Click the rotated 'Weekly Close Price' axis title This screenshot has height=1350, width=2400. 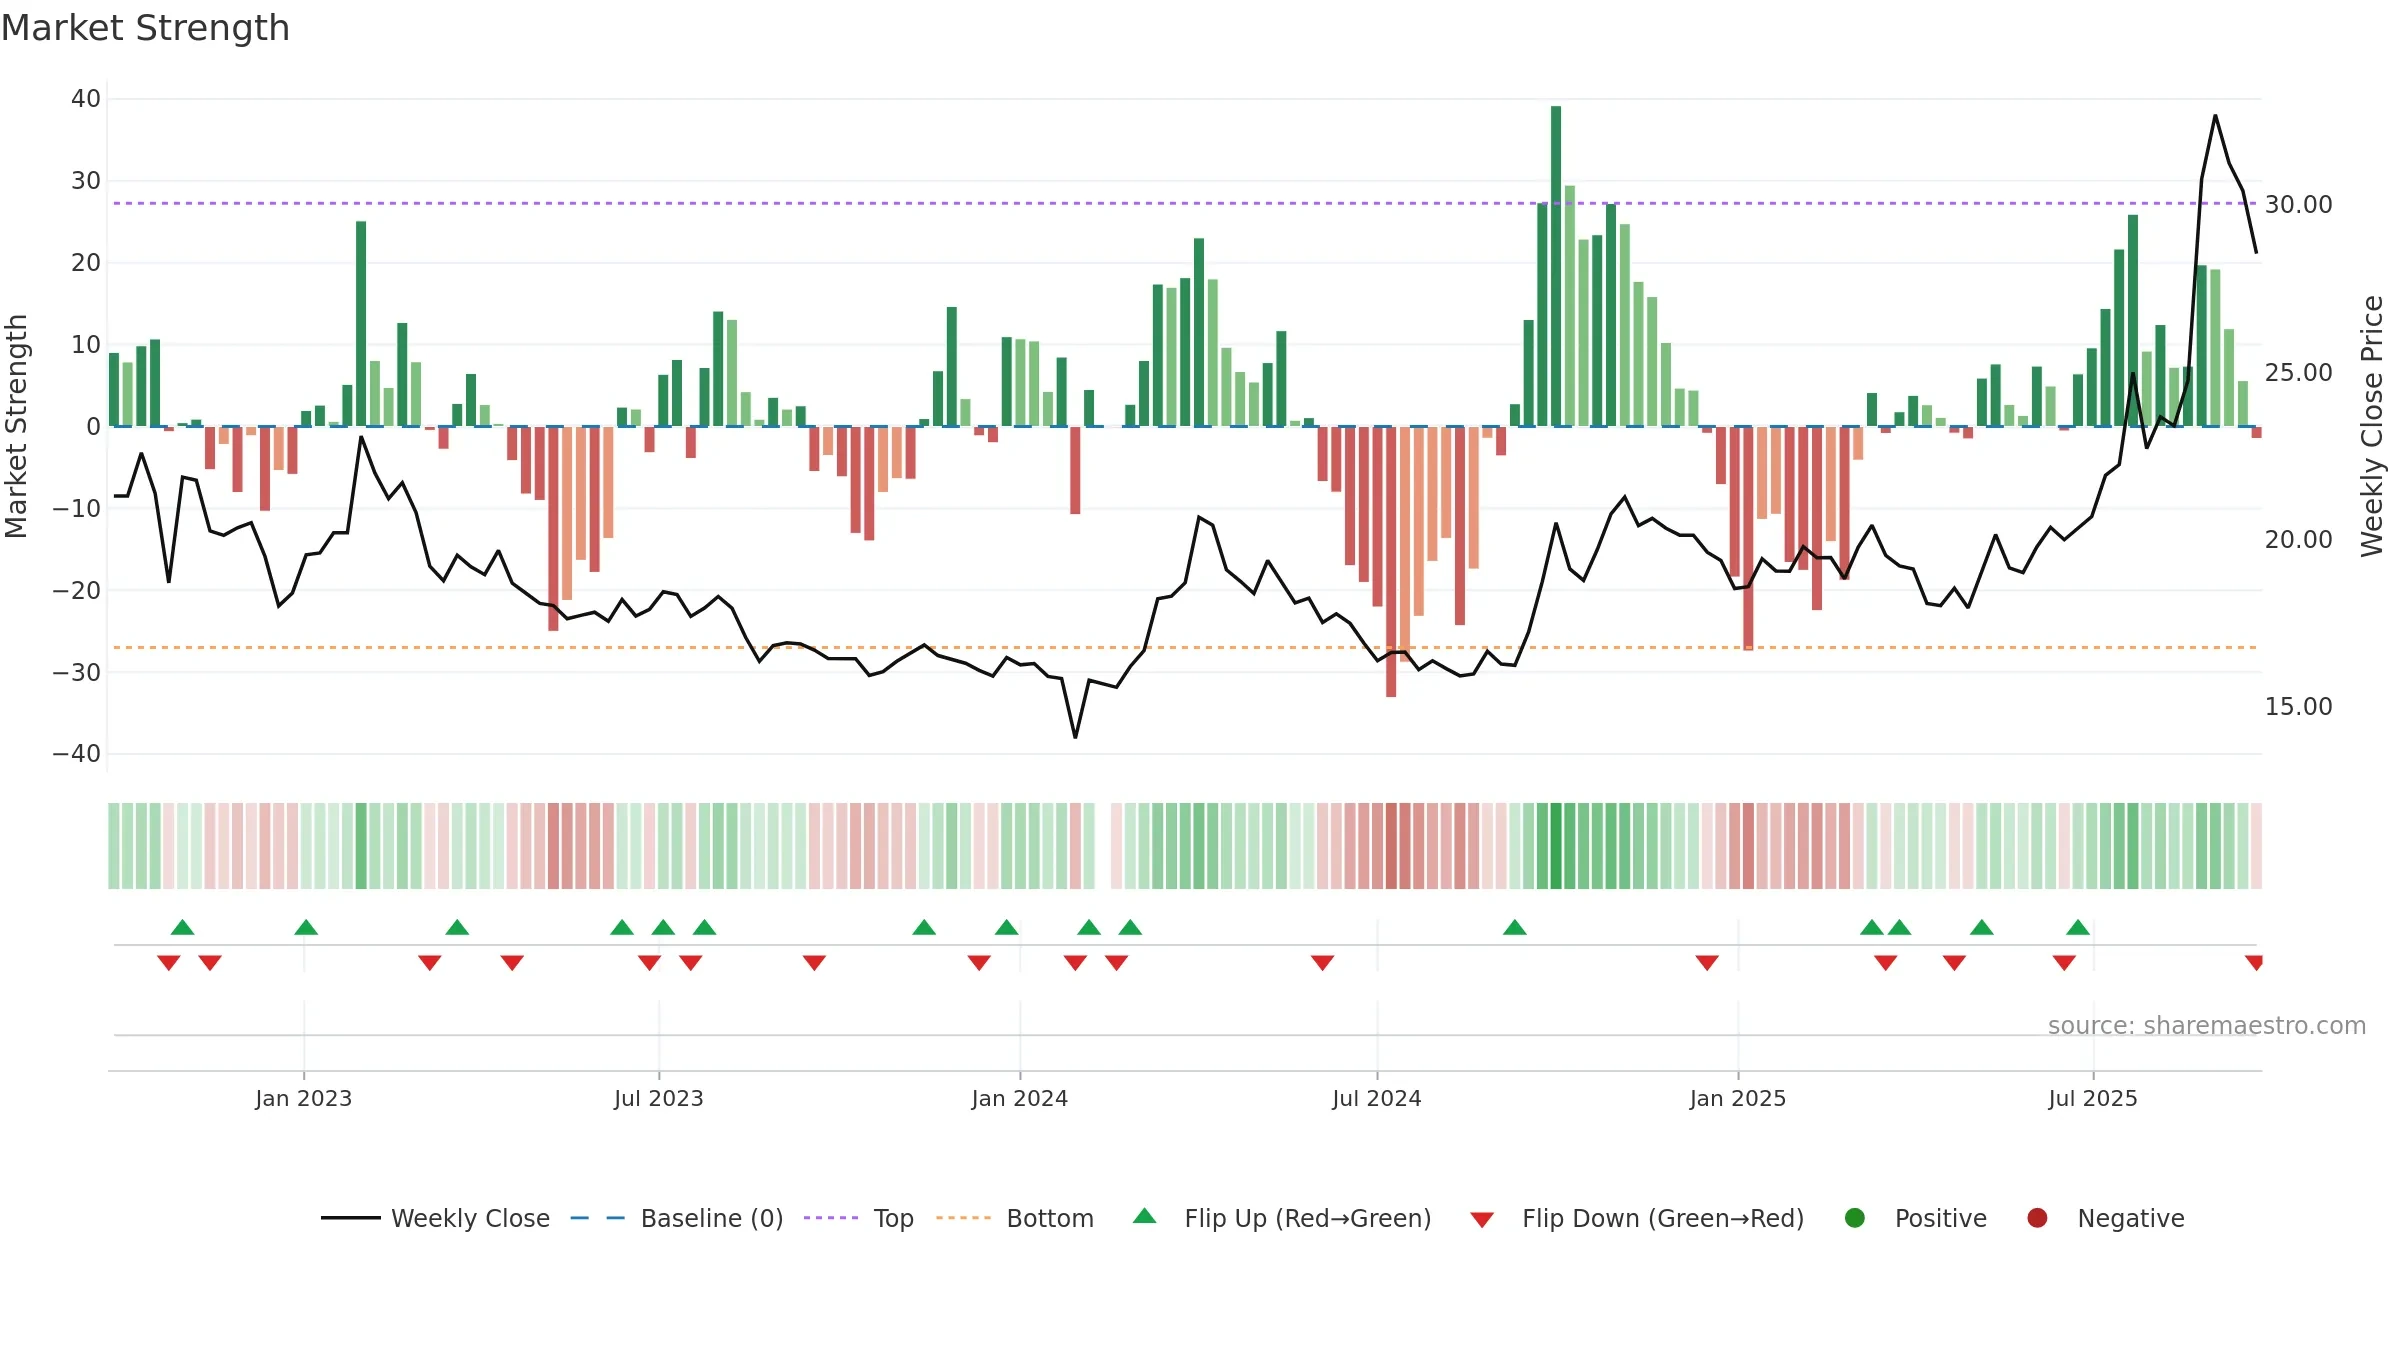(2372, 426)
